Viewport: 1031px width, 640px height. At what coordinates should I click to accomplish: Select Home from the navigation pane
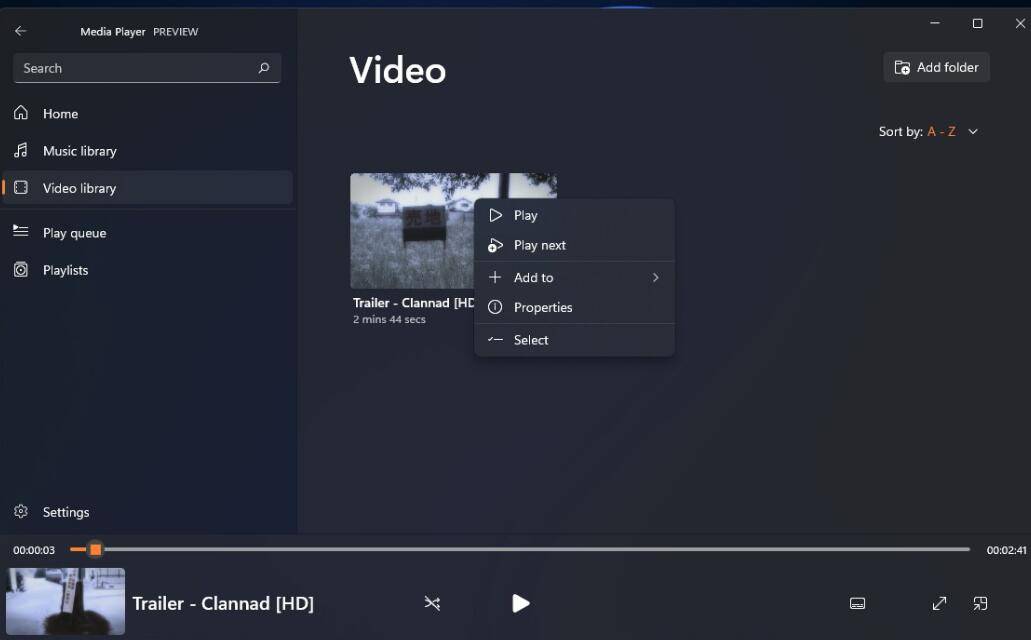[x=61, y=113]
